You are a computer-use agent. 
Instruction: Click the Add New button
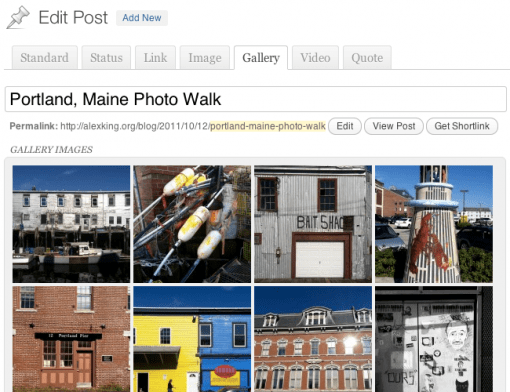(142, 18)
